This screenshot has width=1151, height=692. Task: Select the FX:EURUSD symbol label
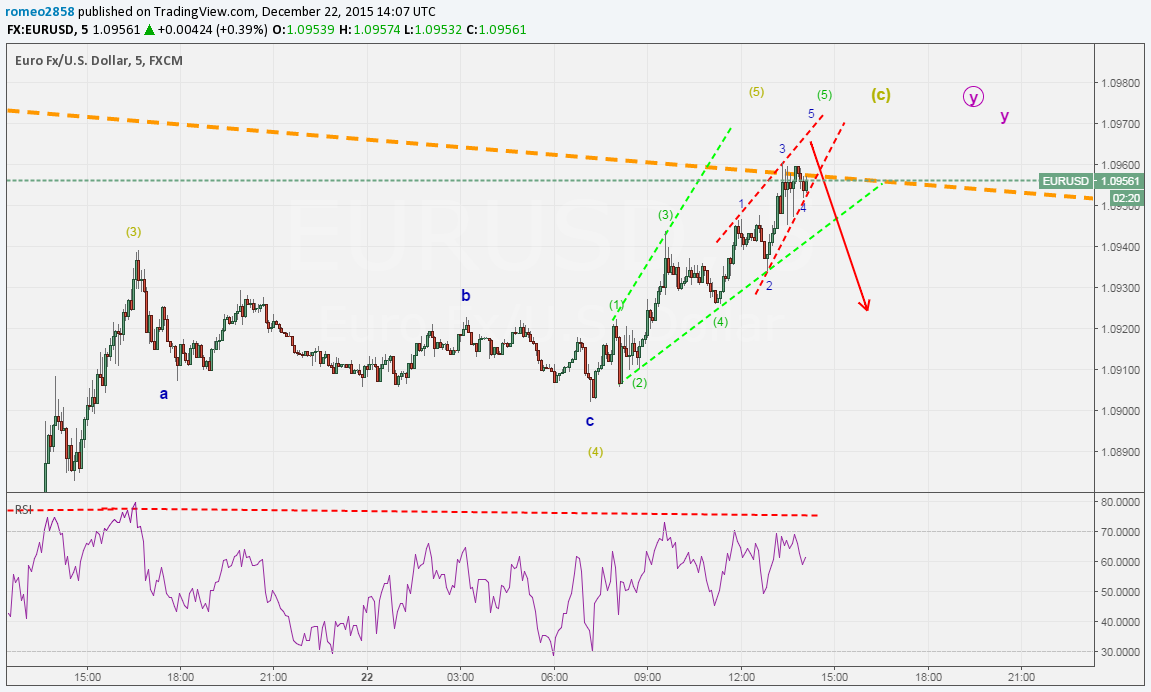[40, 30]
